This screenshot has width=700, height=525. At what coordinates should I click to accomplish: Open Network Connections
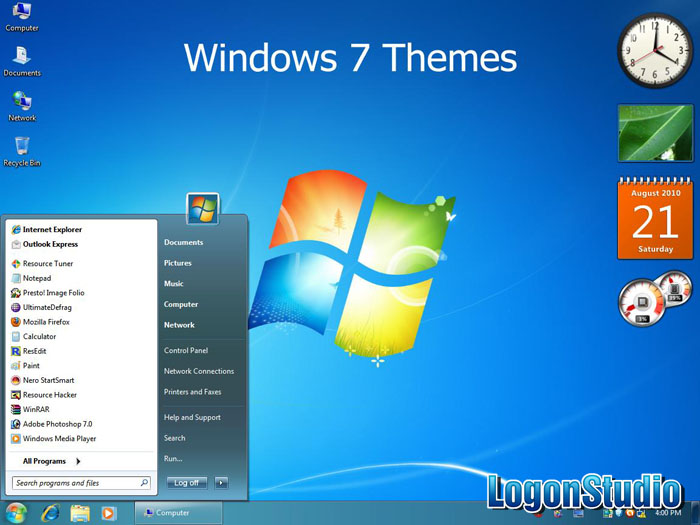point(199,371)
